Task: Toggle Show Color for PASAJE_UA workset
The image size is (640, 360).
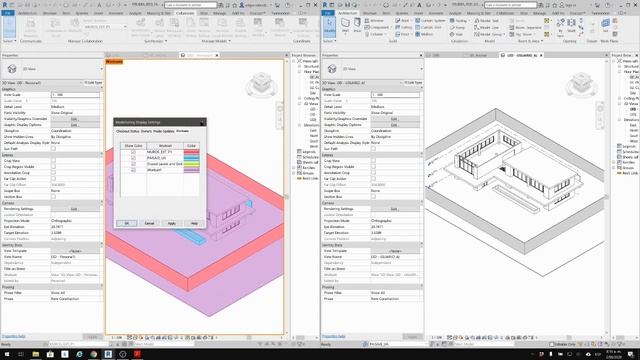Action: (133, 158)
